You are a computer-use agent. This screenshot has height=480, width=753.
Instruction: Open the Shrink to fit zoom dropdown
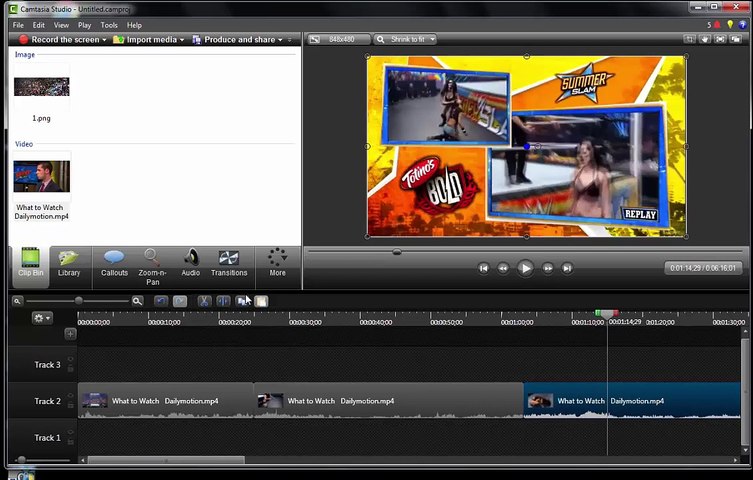[x=405, y=39]
